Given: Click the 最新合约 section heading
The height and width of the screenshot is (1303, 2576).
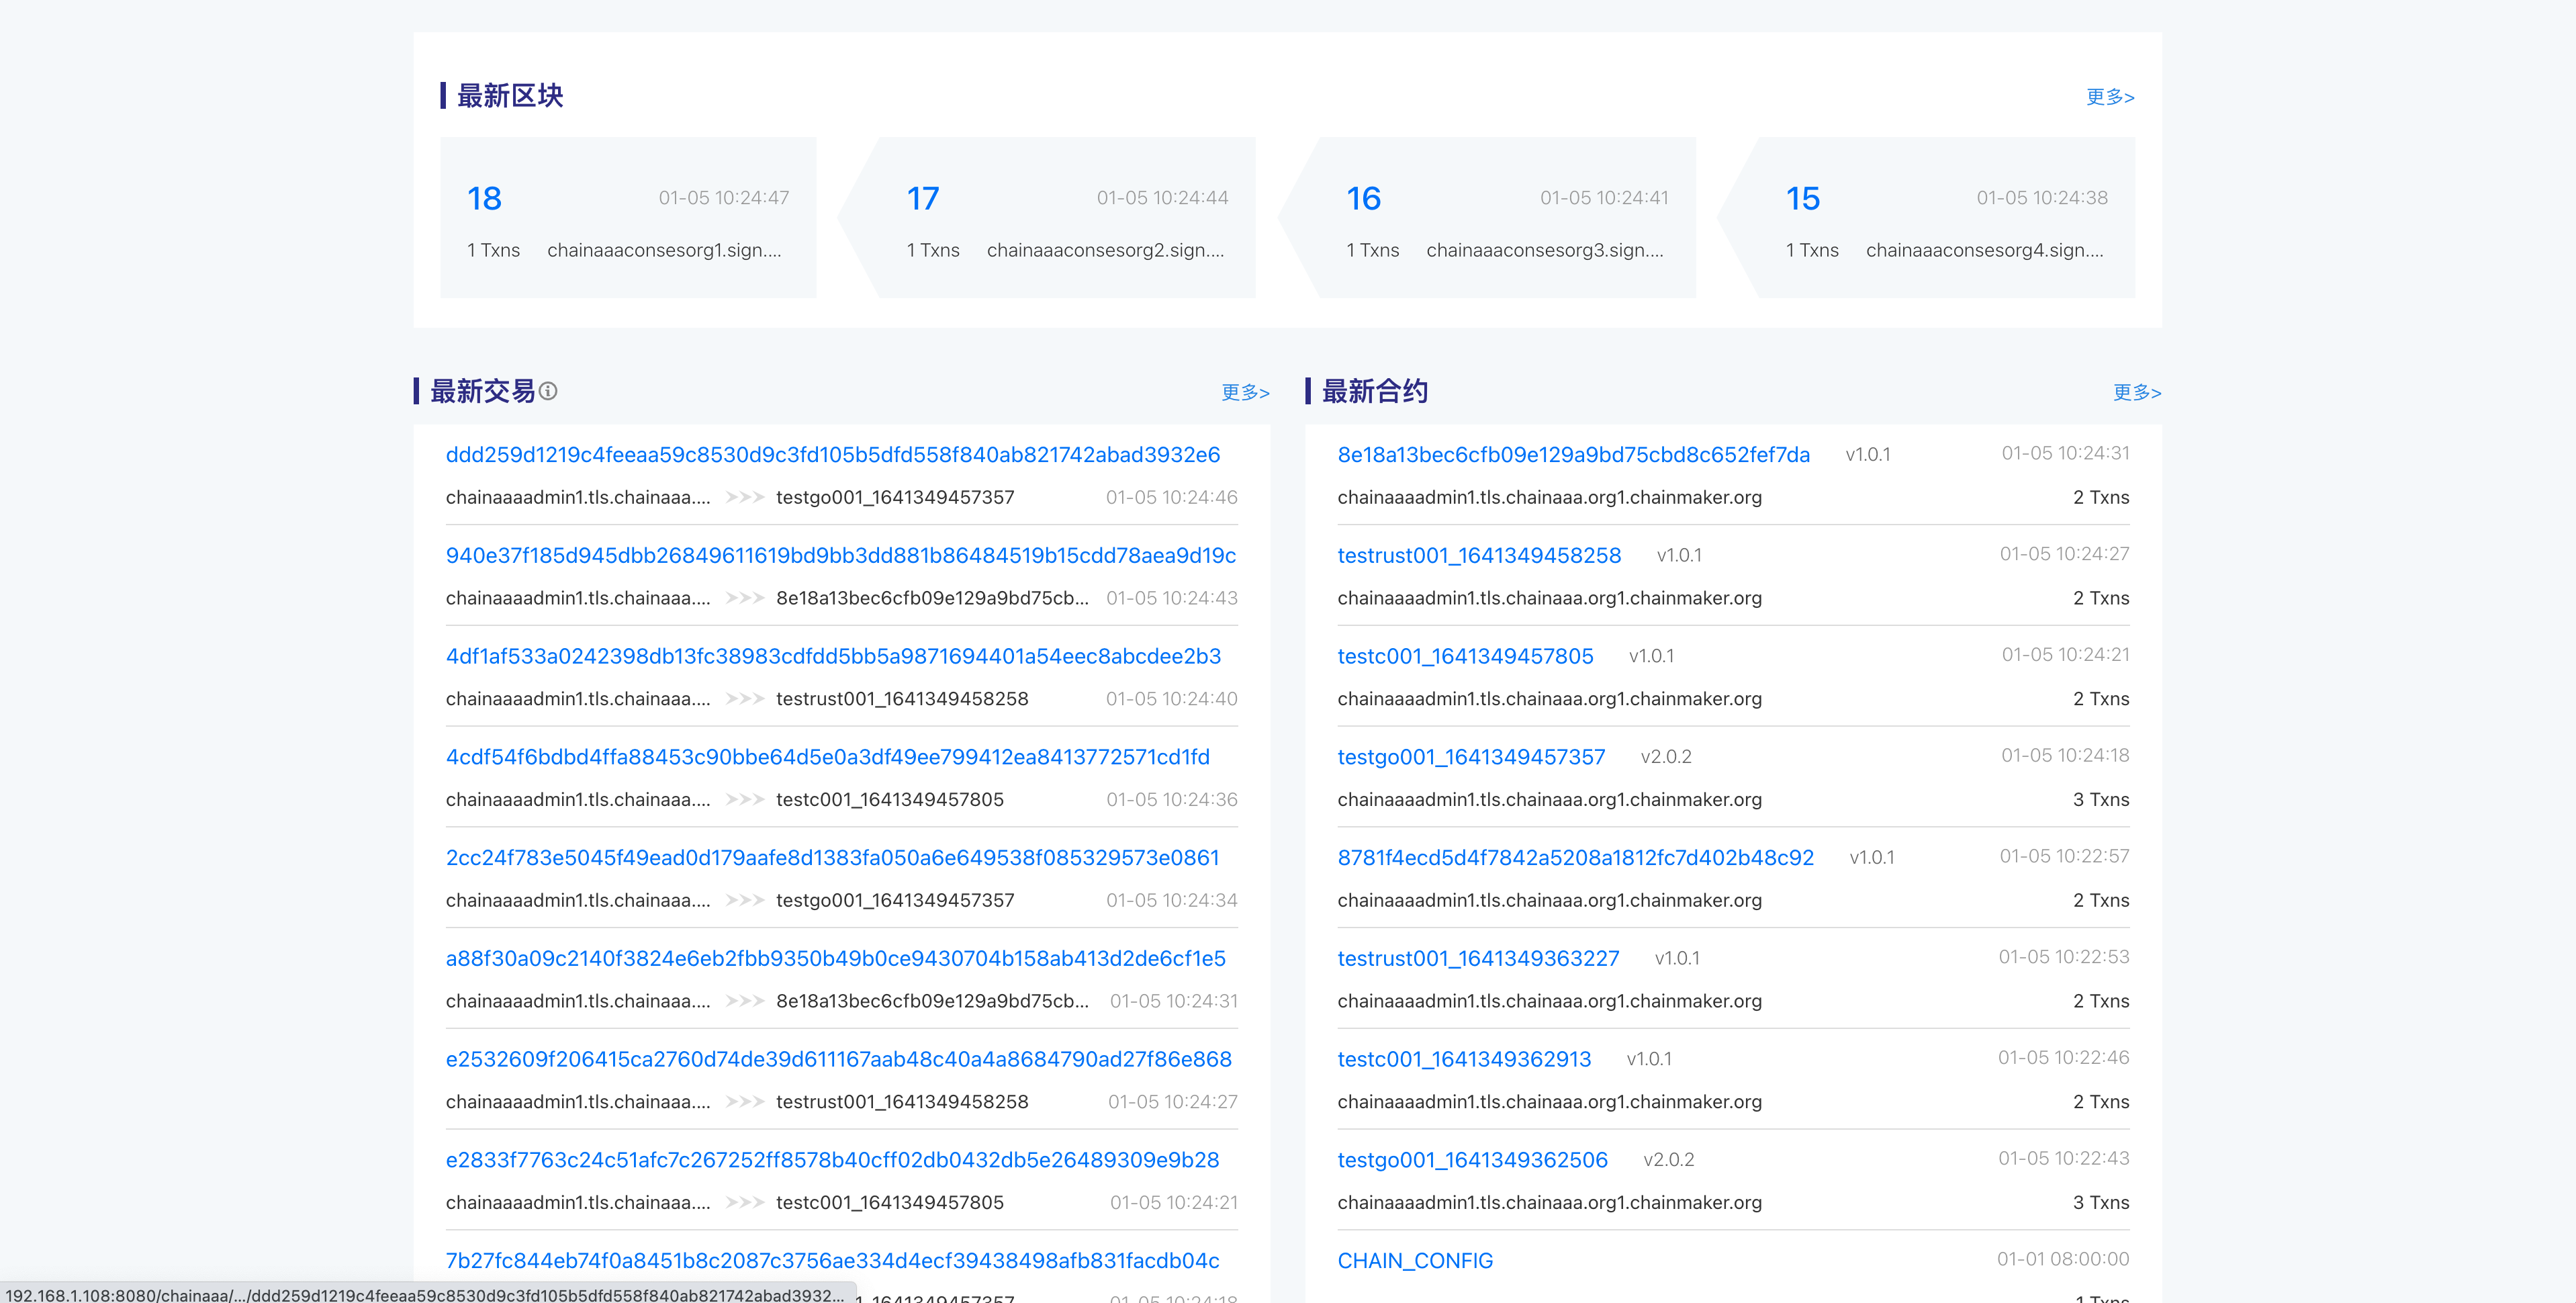Looking at the screenshot, I should pos(1375,391).
